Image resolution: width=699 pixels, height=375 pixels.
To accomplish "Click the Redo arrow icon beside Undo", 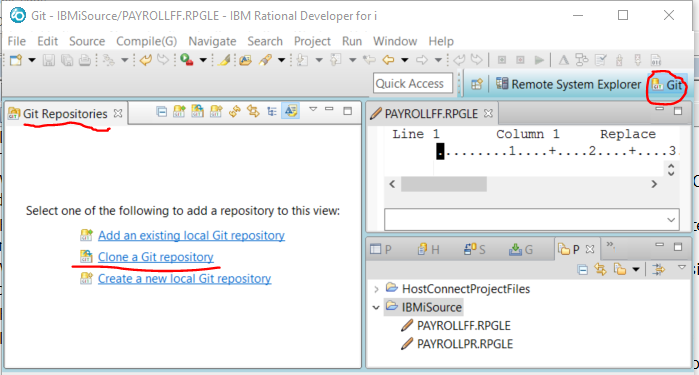I will [x=163, y=60].
